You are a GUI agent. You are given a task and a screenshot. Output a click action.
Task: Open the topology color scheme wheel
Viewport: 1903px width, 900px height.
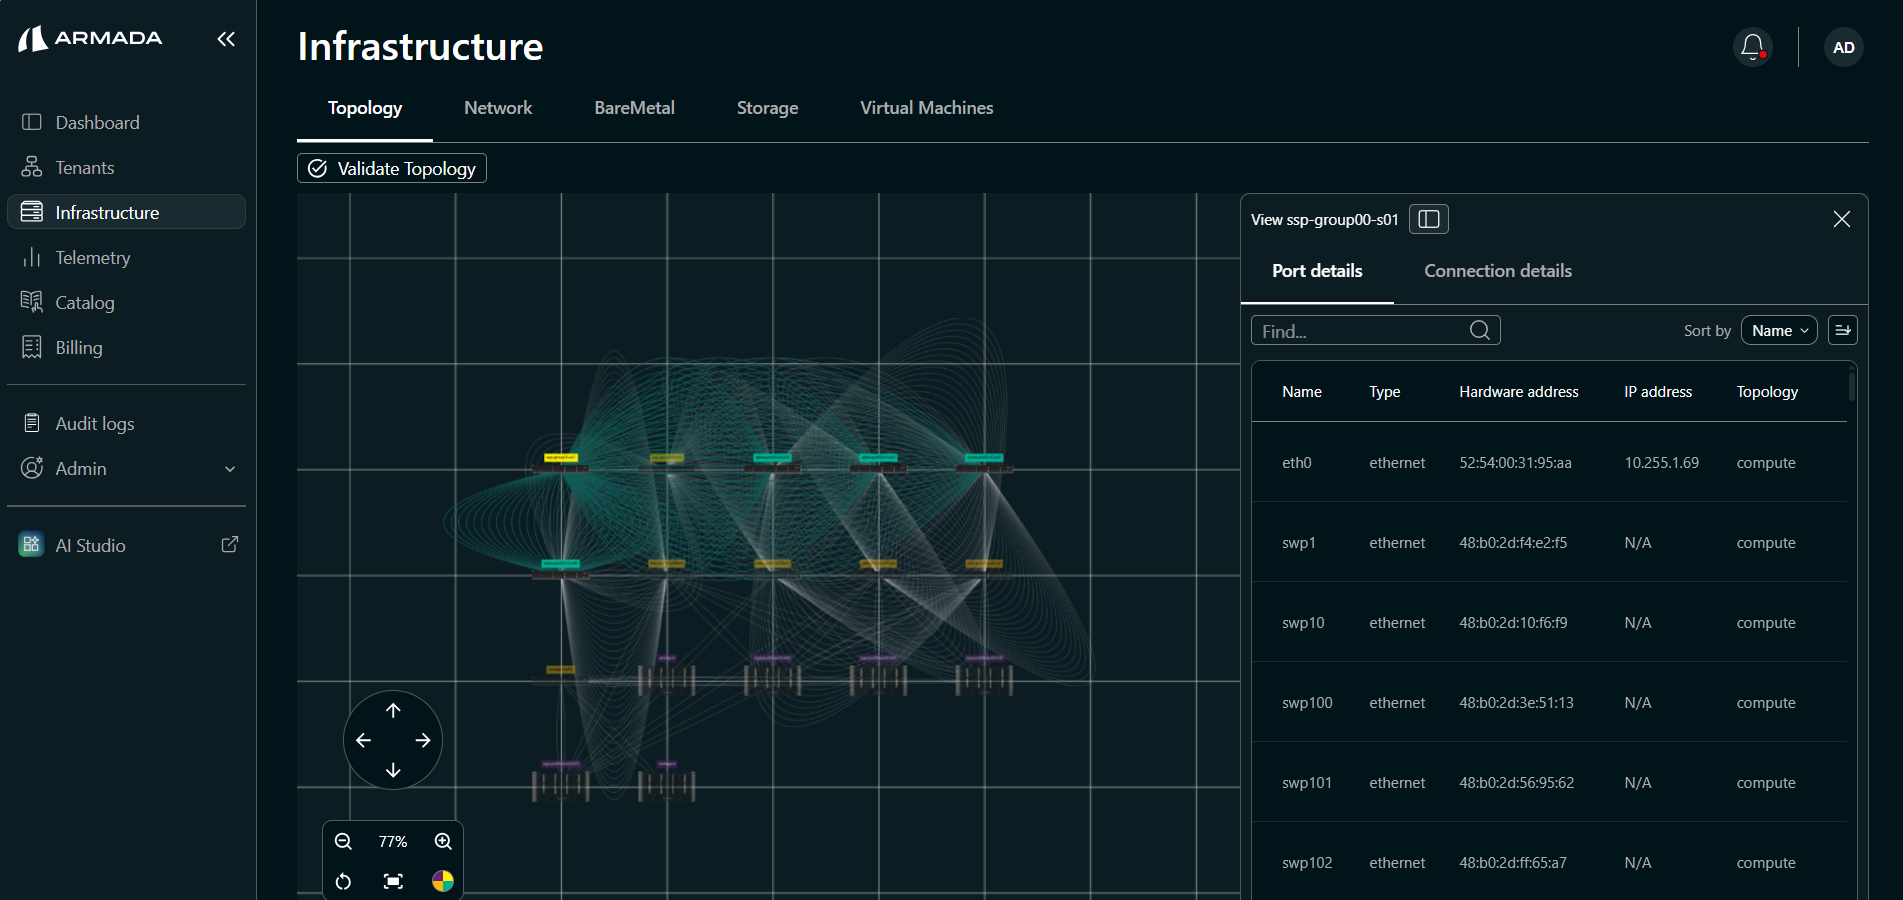[x=443, y=881]
